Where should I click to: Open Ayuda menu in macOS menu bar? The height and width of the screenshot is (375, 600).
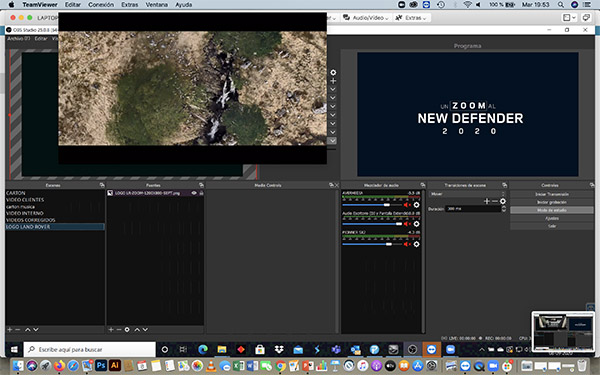pyautogui.click(x=184, y=5)
